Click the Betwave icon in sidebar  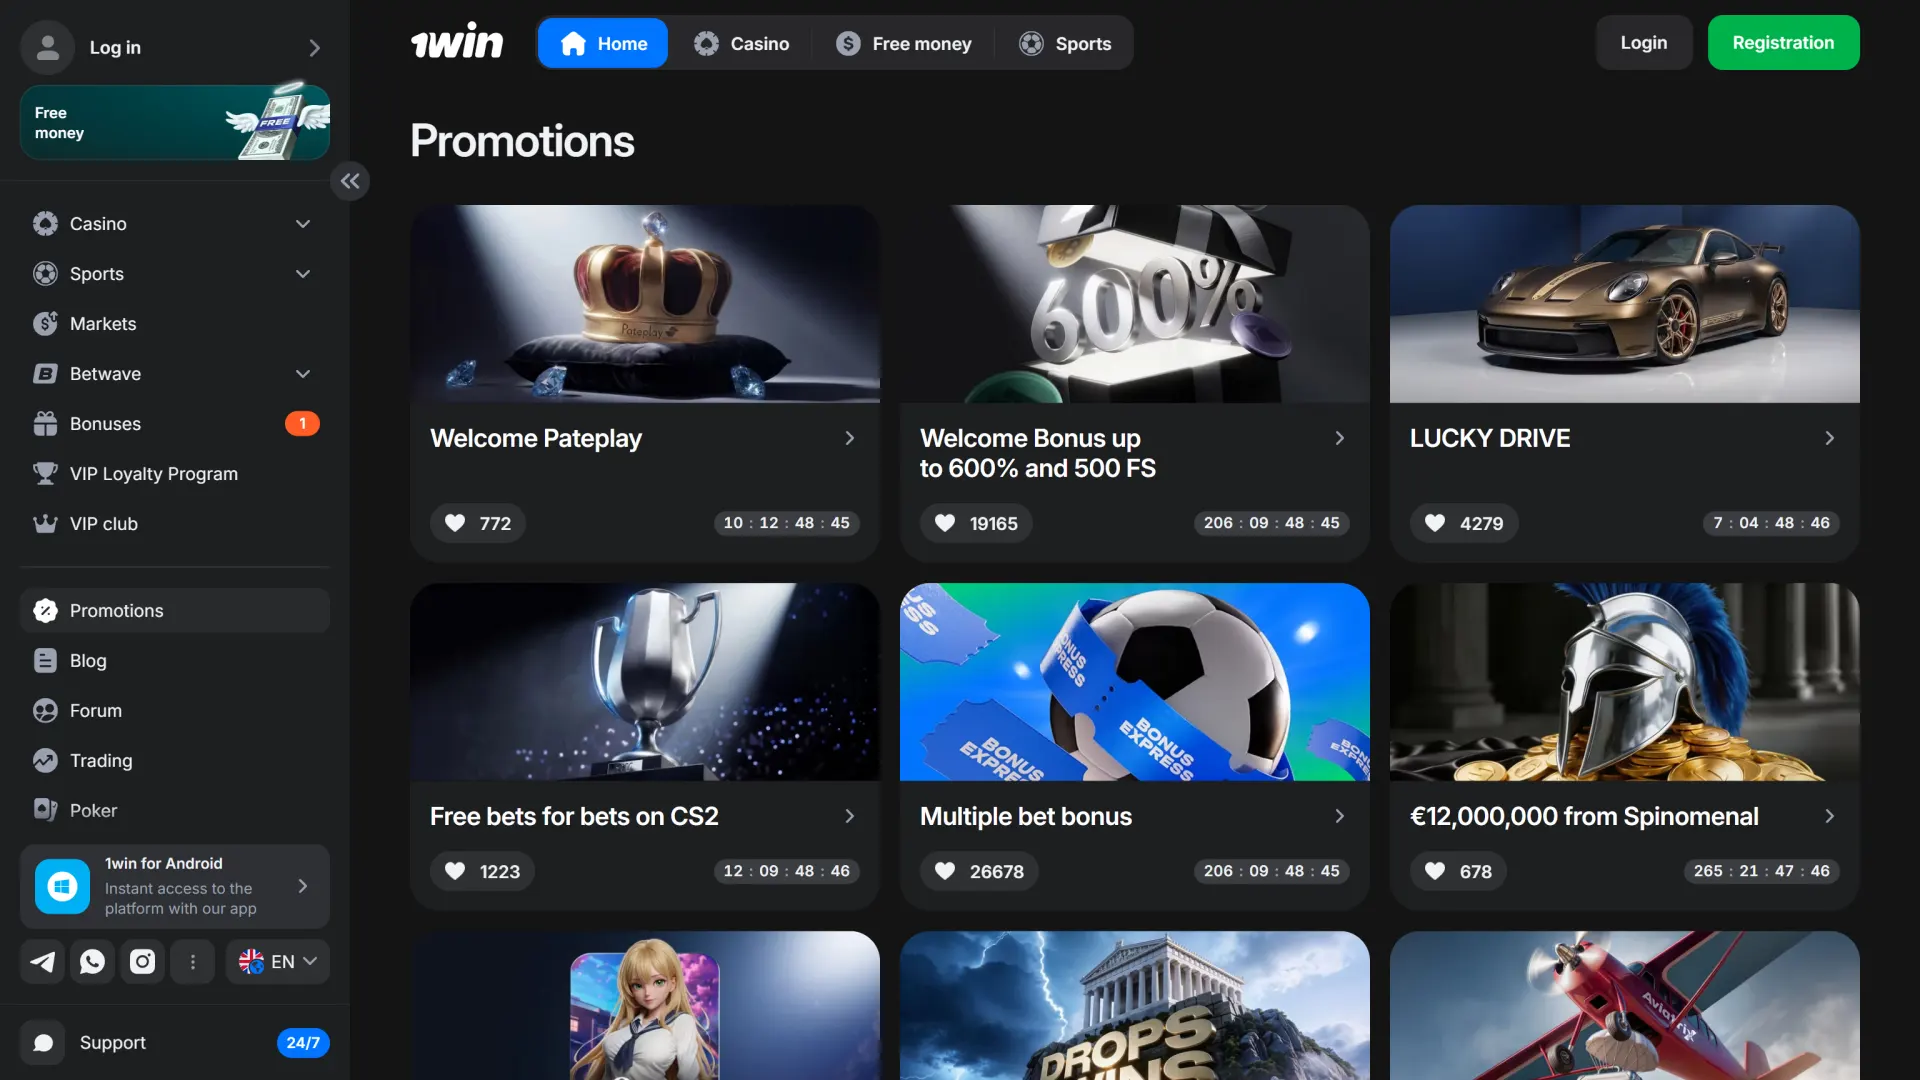[45, 373]
